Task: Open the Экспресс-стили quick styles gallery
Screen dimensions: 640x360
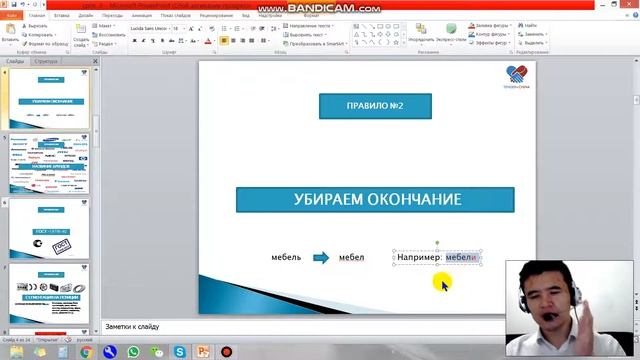Action: tap(451, 33)
